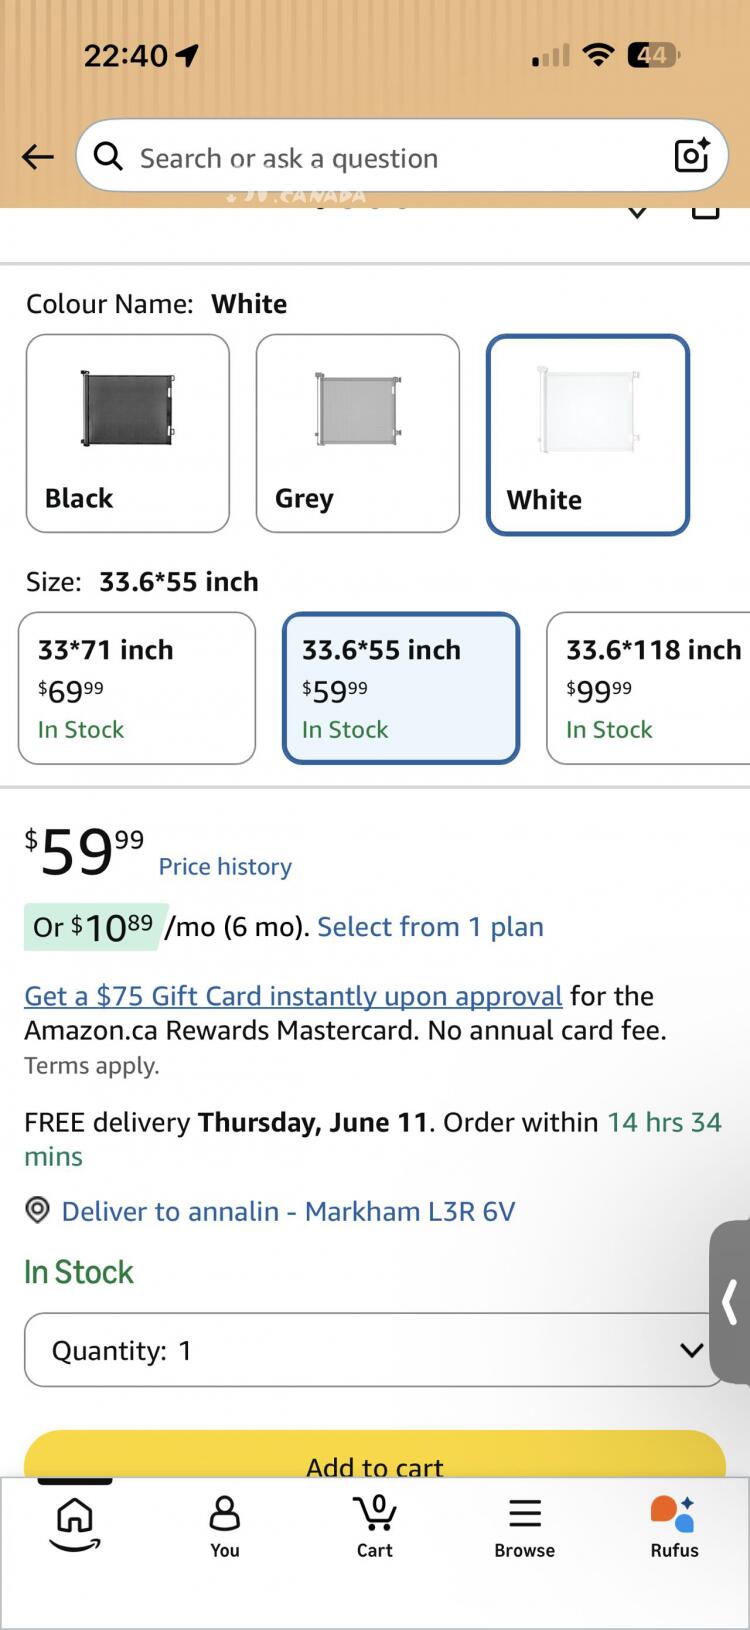
Task: Open Select from 1 plan link
Action: tap(430, 926)
